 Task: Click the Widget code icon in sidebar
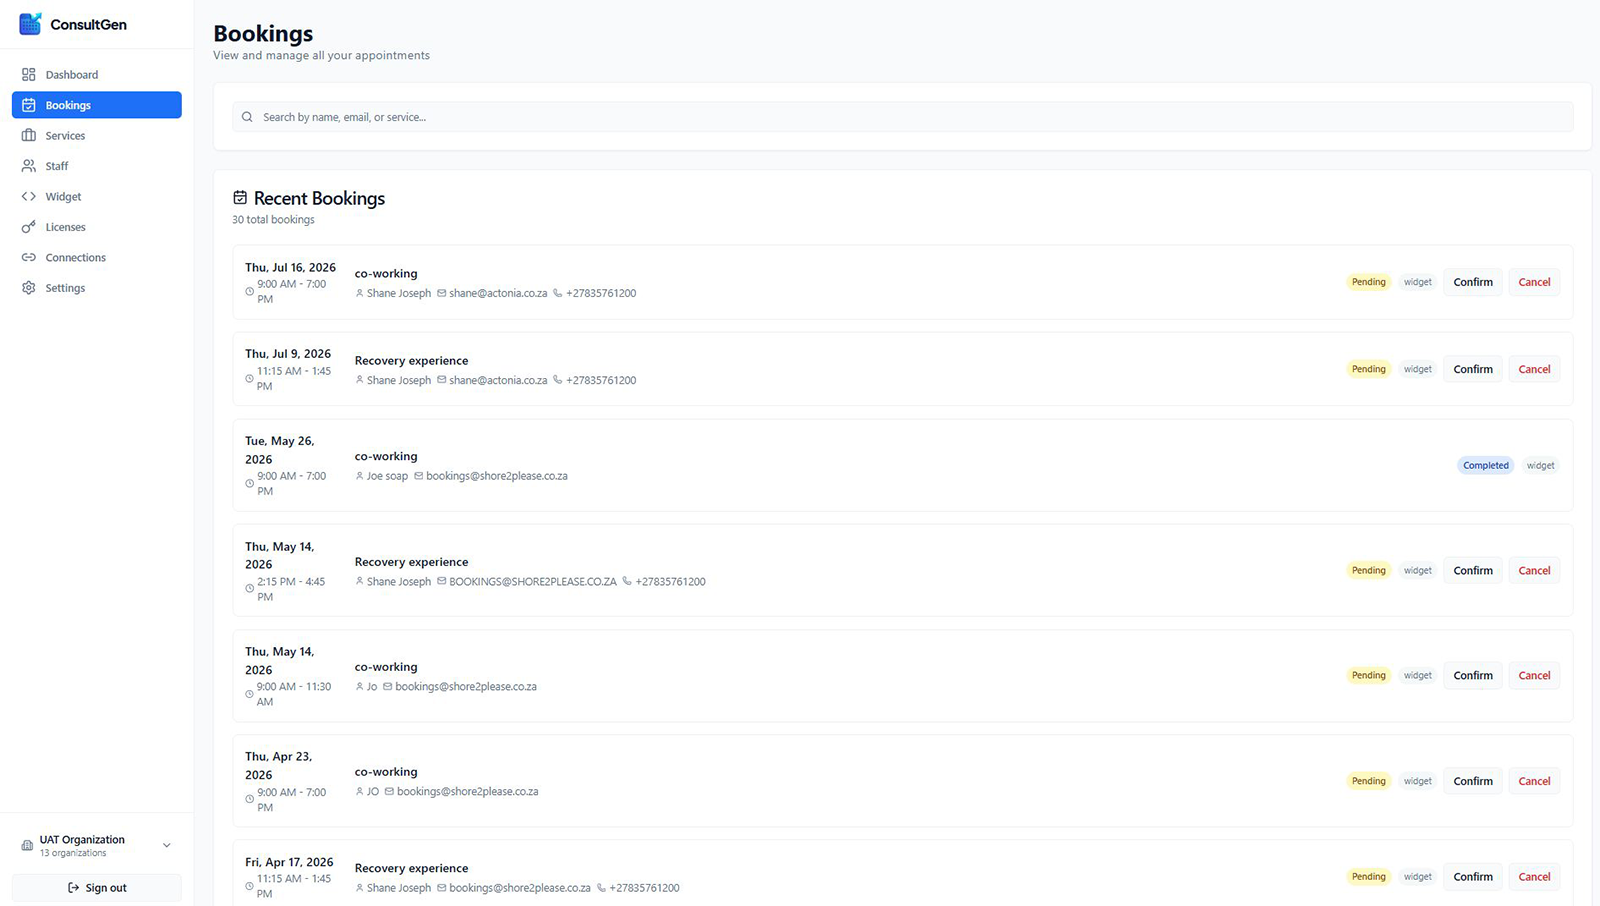click(x=29, y=196)
